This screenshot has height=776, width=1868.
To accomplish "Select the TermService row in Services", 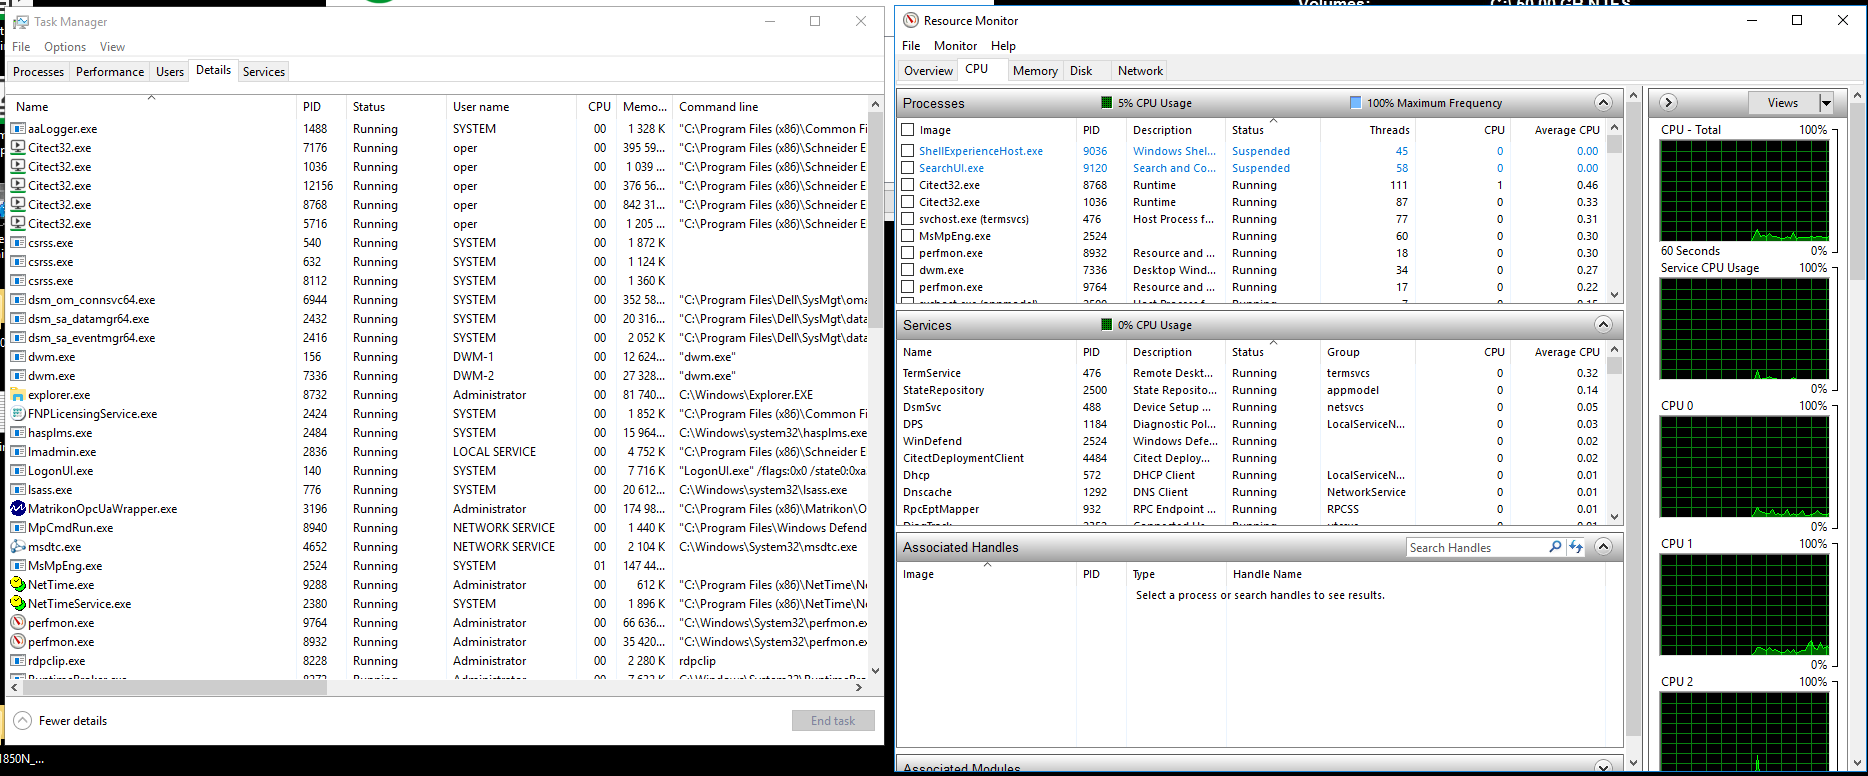I will click(1251, 373).
